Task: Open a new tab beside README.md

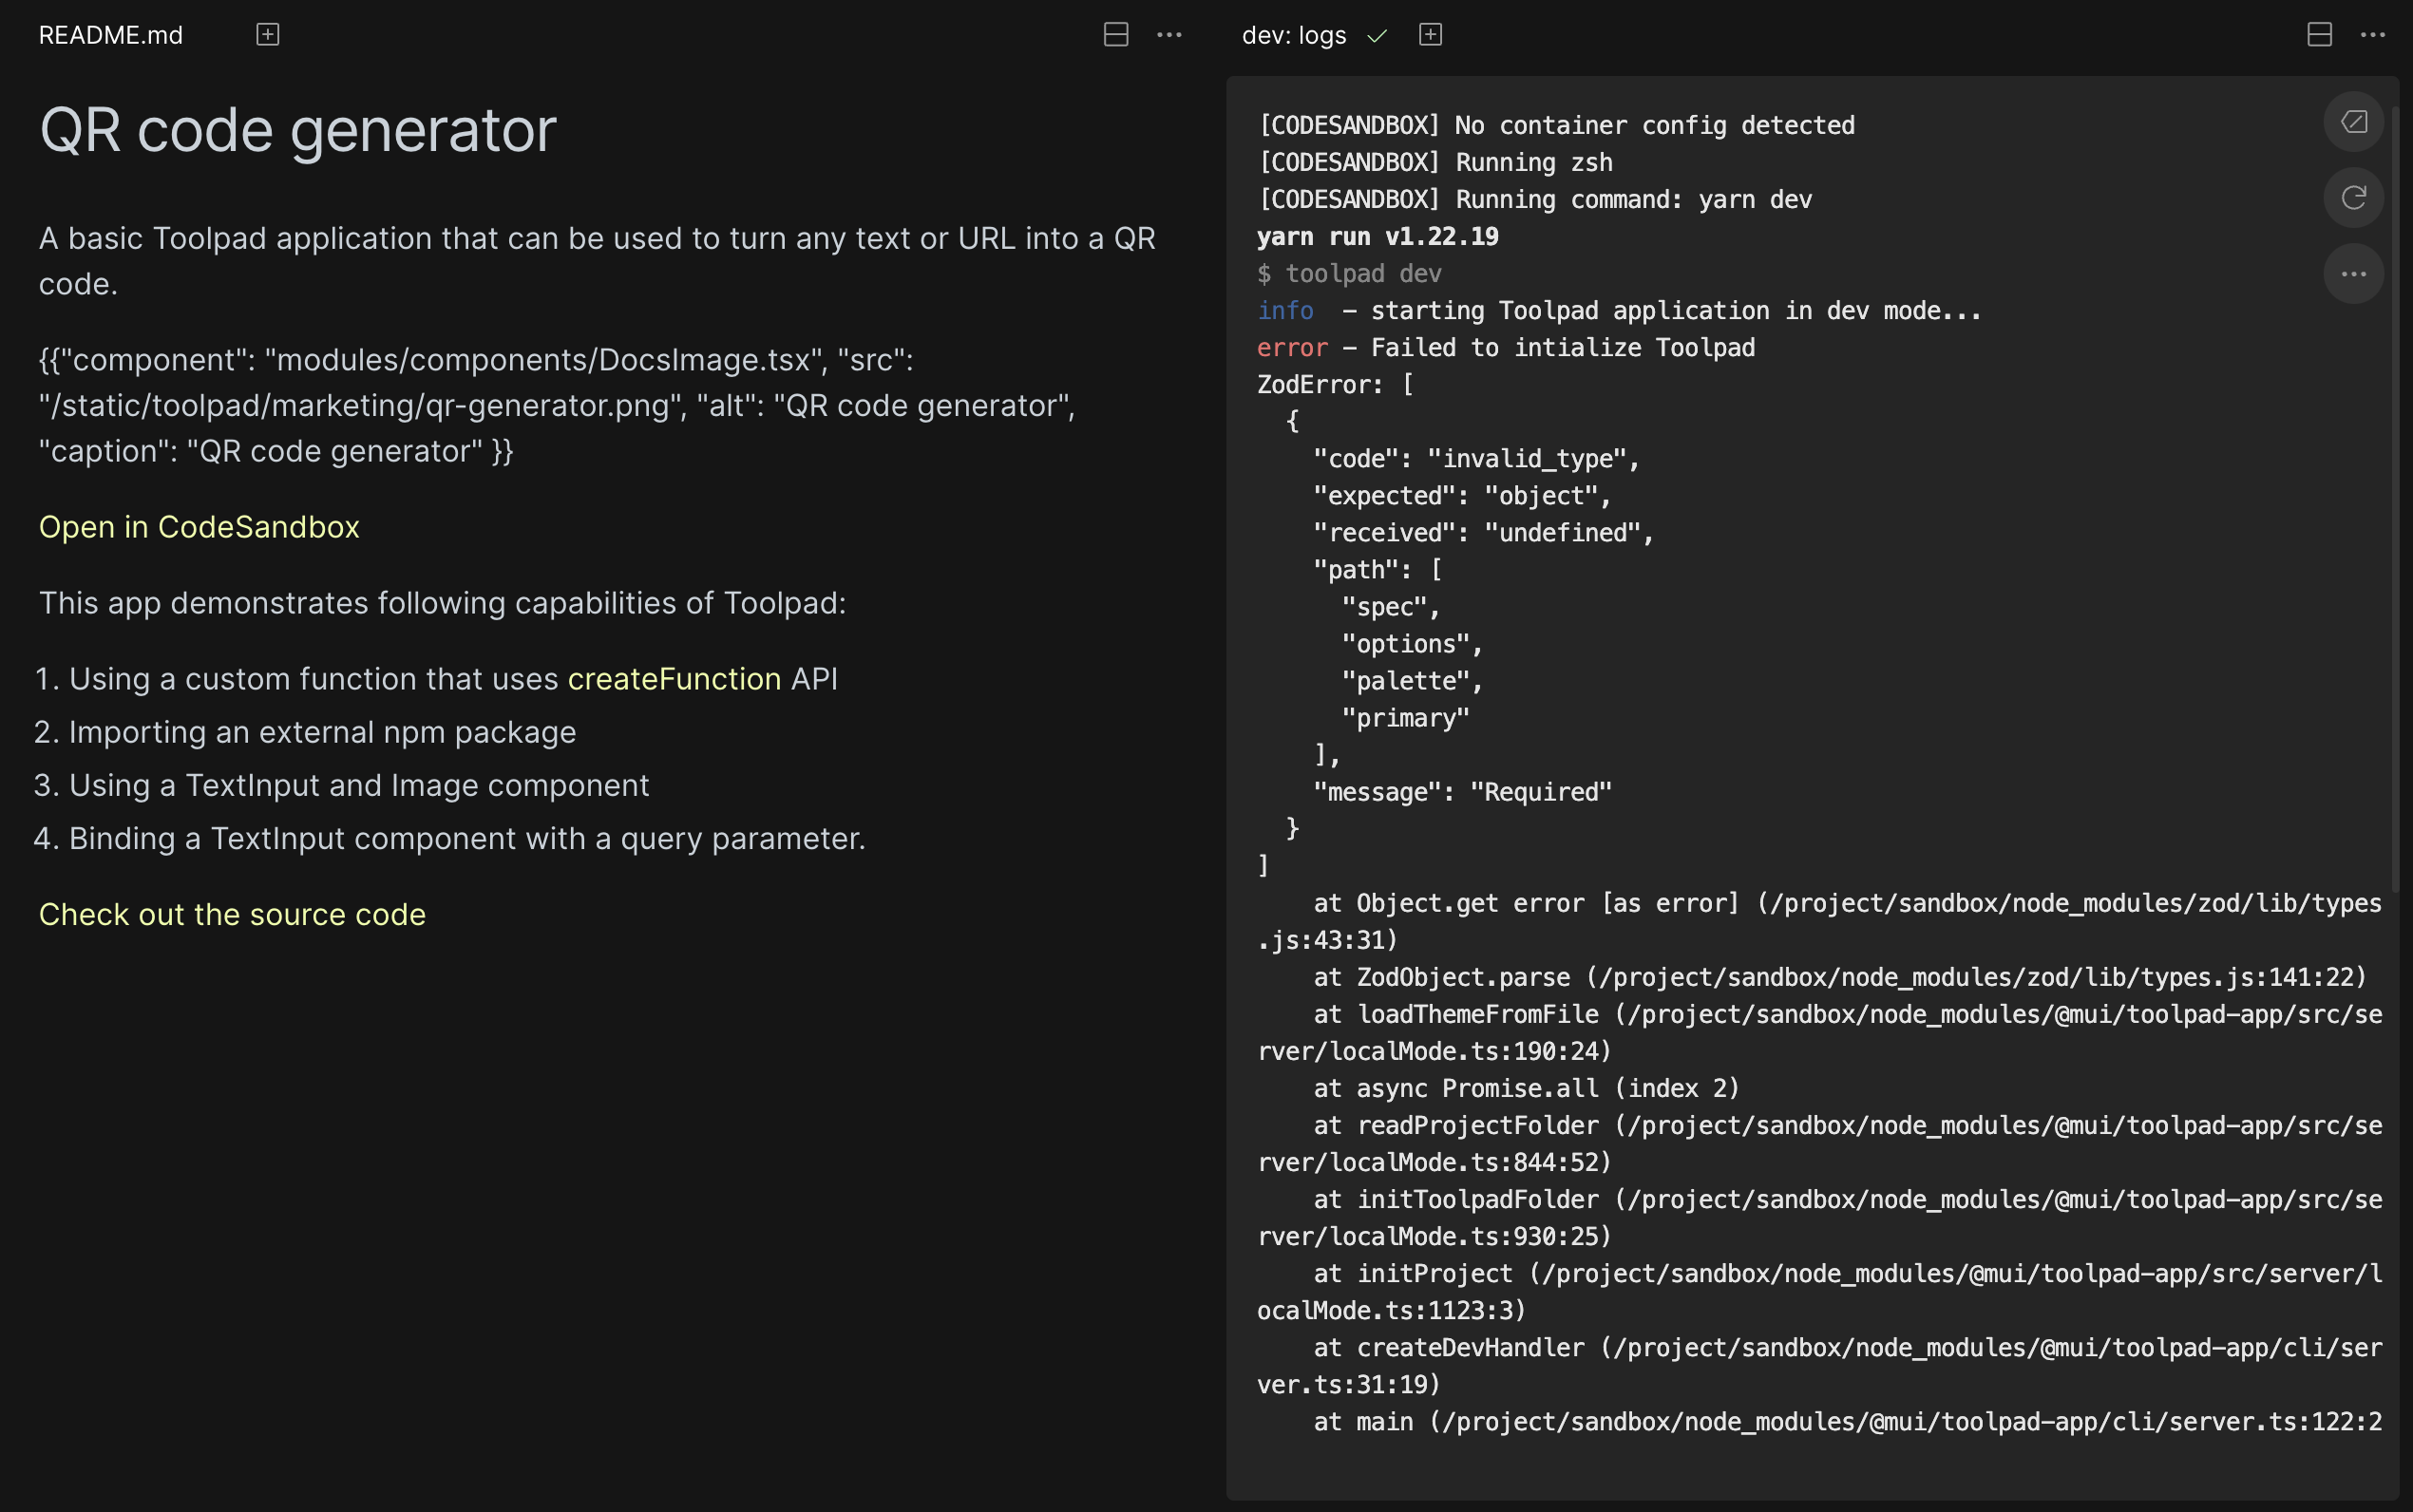Action: tap(266, 34)
